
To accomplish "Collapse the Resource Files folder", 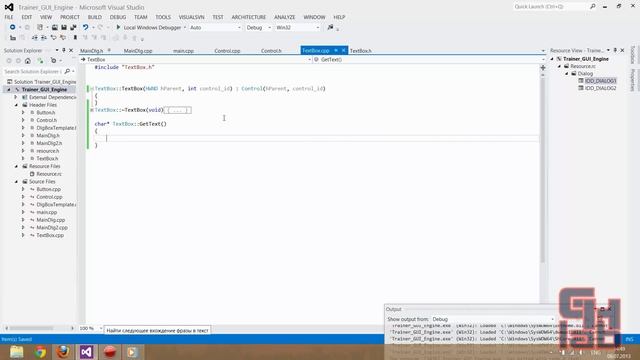I will (16, 166).
